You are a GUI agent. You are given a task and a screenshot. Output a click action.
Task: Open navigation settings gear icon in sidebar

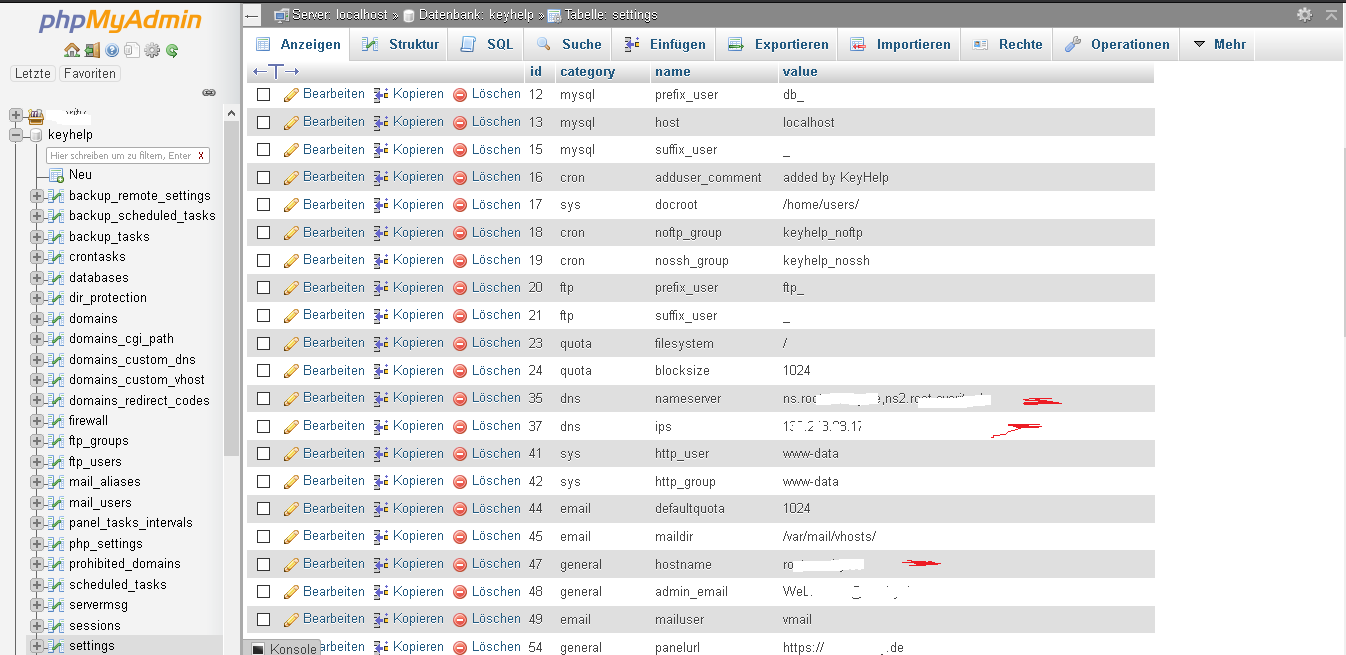click(x=152, y=50)
